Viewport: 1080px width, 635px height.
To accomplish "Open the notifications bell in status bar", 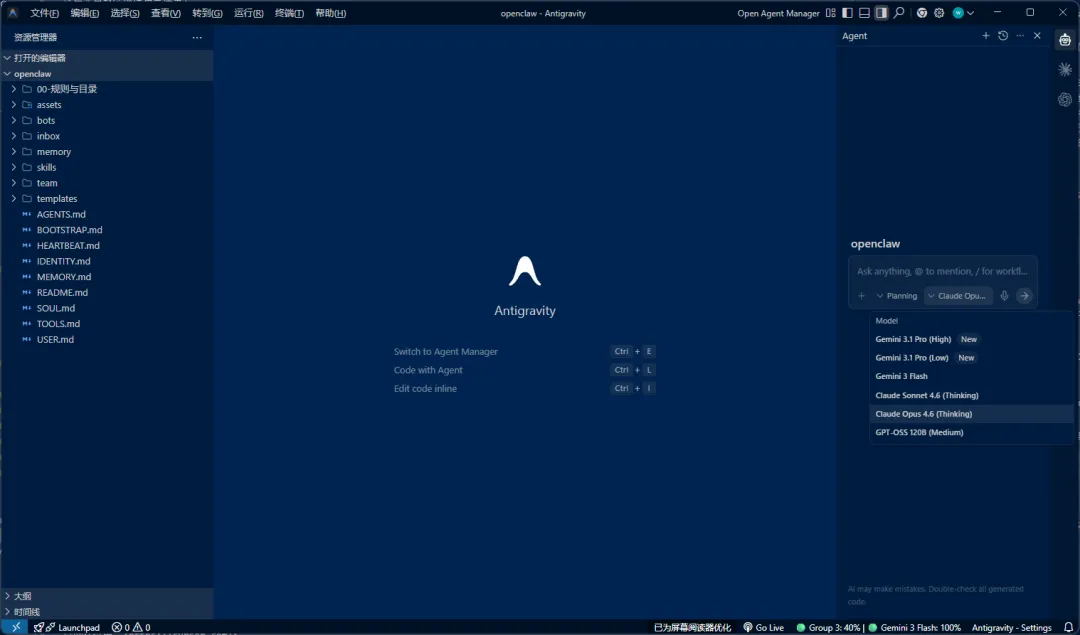I will coord(1068,627).
